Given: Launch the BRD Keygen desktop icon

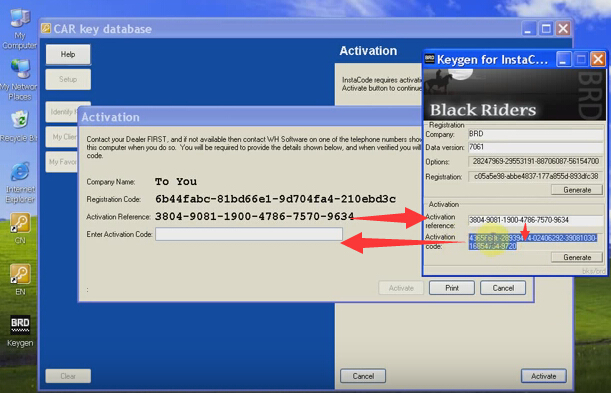Looking at the screenshot, I should coord(20,331).
